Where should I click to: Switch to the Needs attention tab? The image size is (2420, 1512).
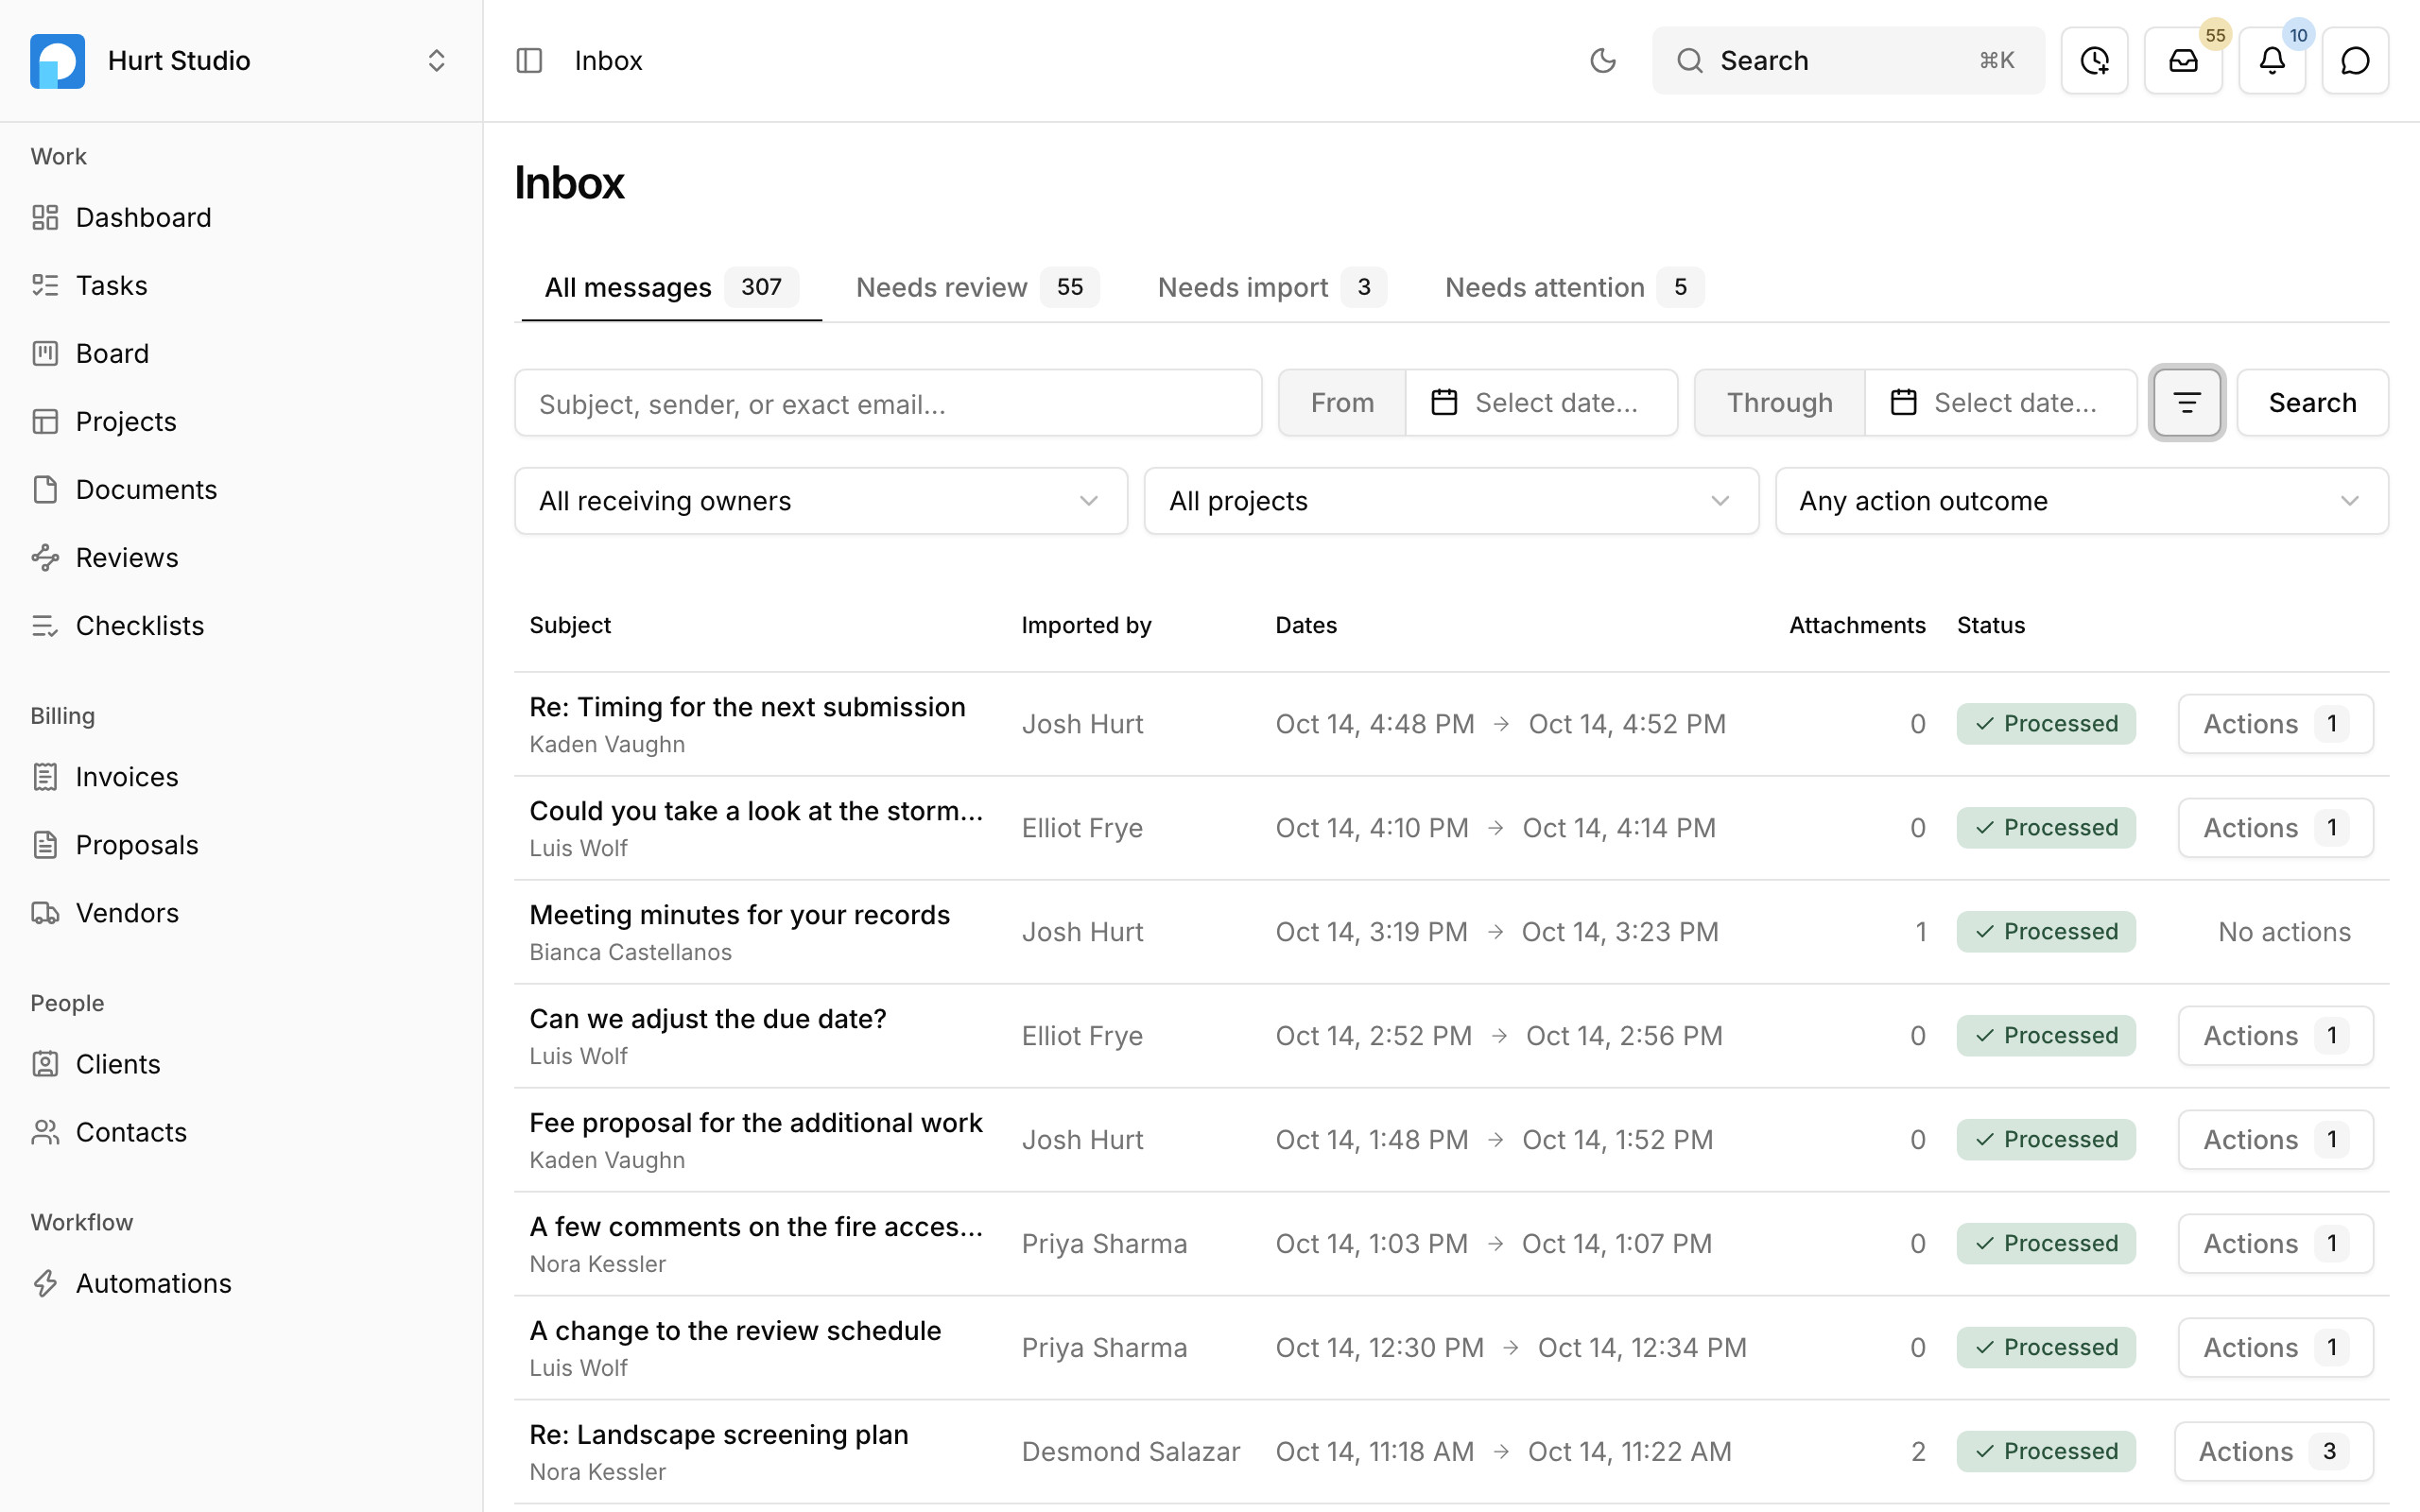pyautogui.click(x=1574, y=287)
